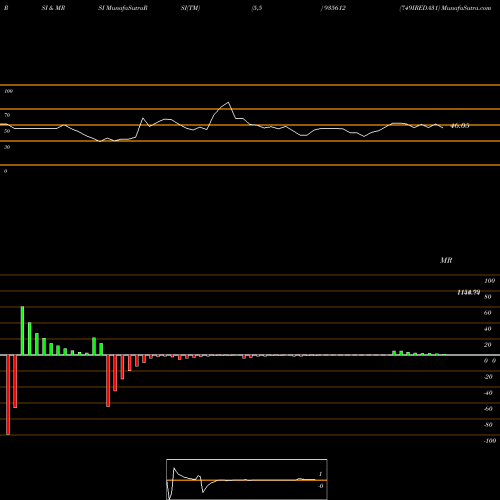This screenshot has width=500, height=500.
Task: Open the mini overview chart thumbnail at bottom
Action: [x=247, y=479]
